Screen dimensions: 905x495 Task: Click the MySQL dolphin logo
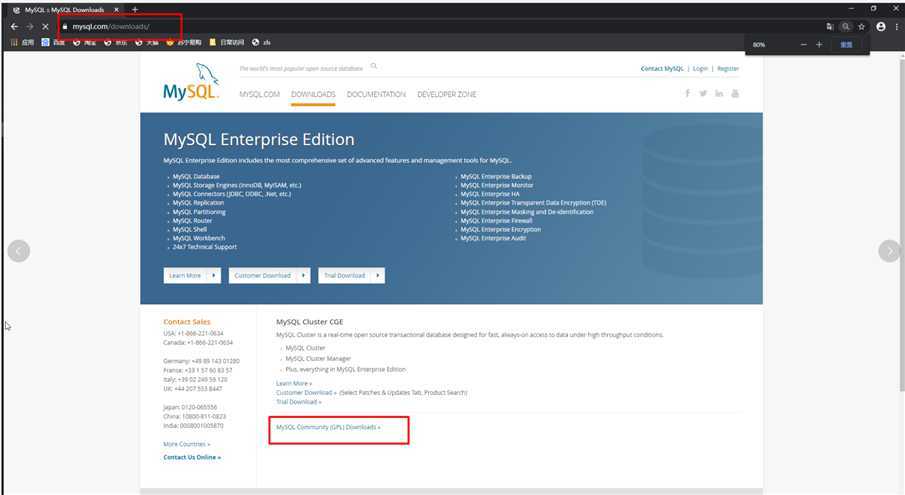click(191, 82)
